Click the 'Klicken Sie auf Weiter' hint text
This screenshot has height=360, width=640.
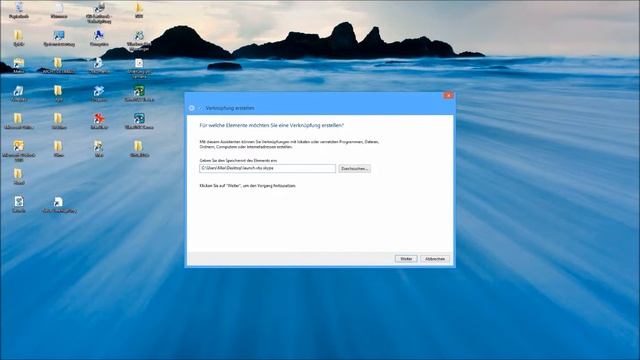247,186
